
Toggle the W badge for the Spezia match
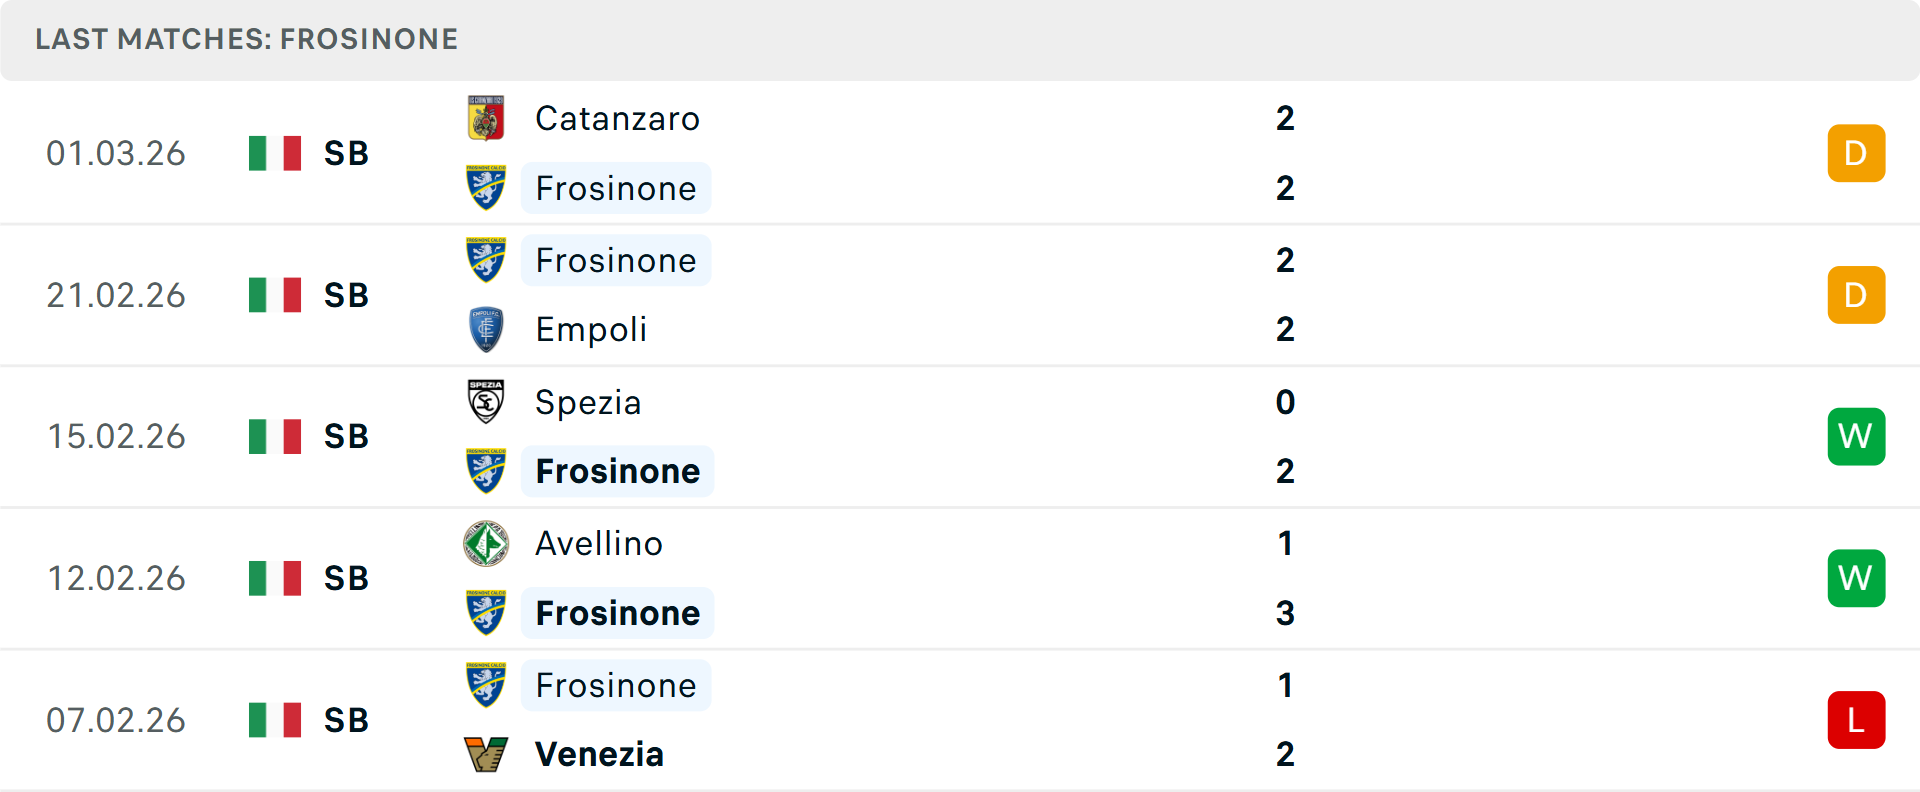(1856, 436)
